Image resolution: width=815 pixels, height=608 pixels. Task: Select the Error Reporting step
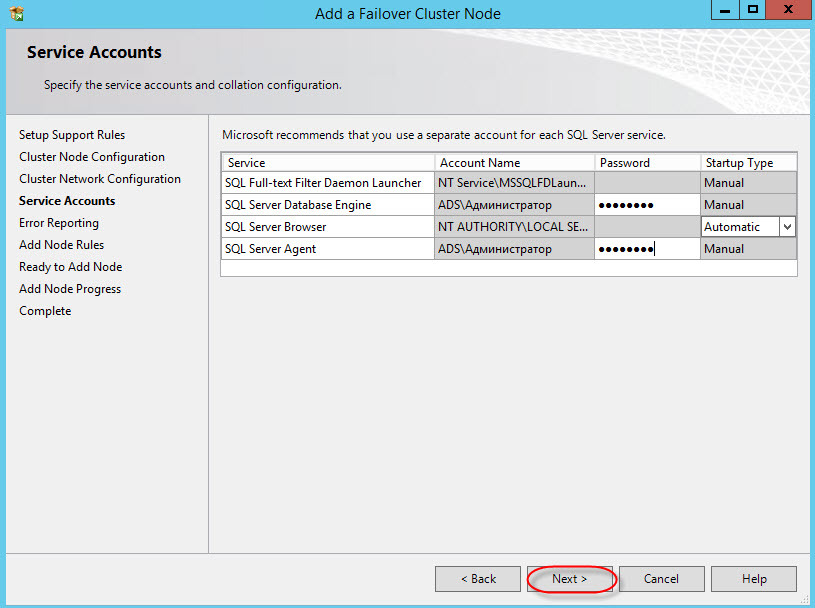coord(59,223)
